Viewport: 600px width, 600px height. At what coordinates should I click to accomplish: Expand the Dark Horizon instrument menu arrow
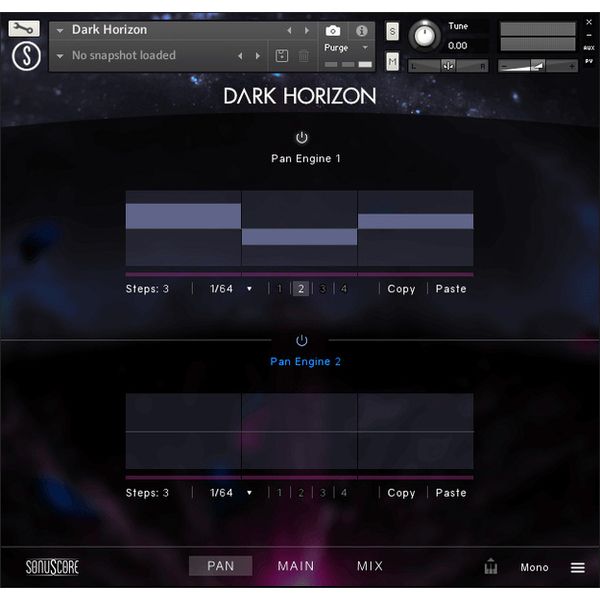[60, 30]
